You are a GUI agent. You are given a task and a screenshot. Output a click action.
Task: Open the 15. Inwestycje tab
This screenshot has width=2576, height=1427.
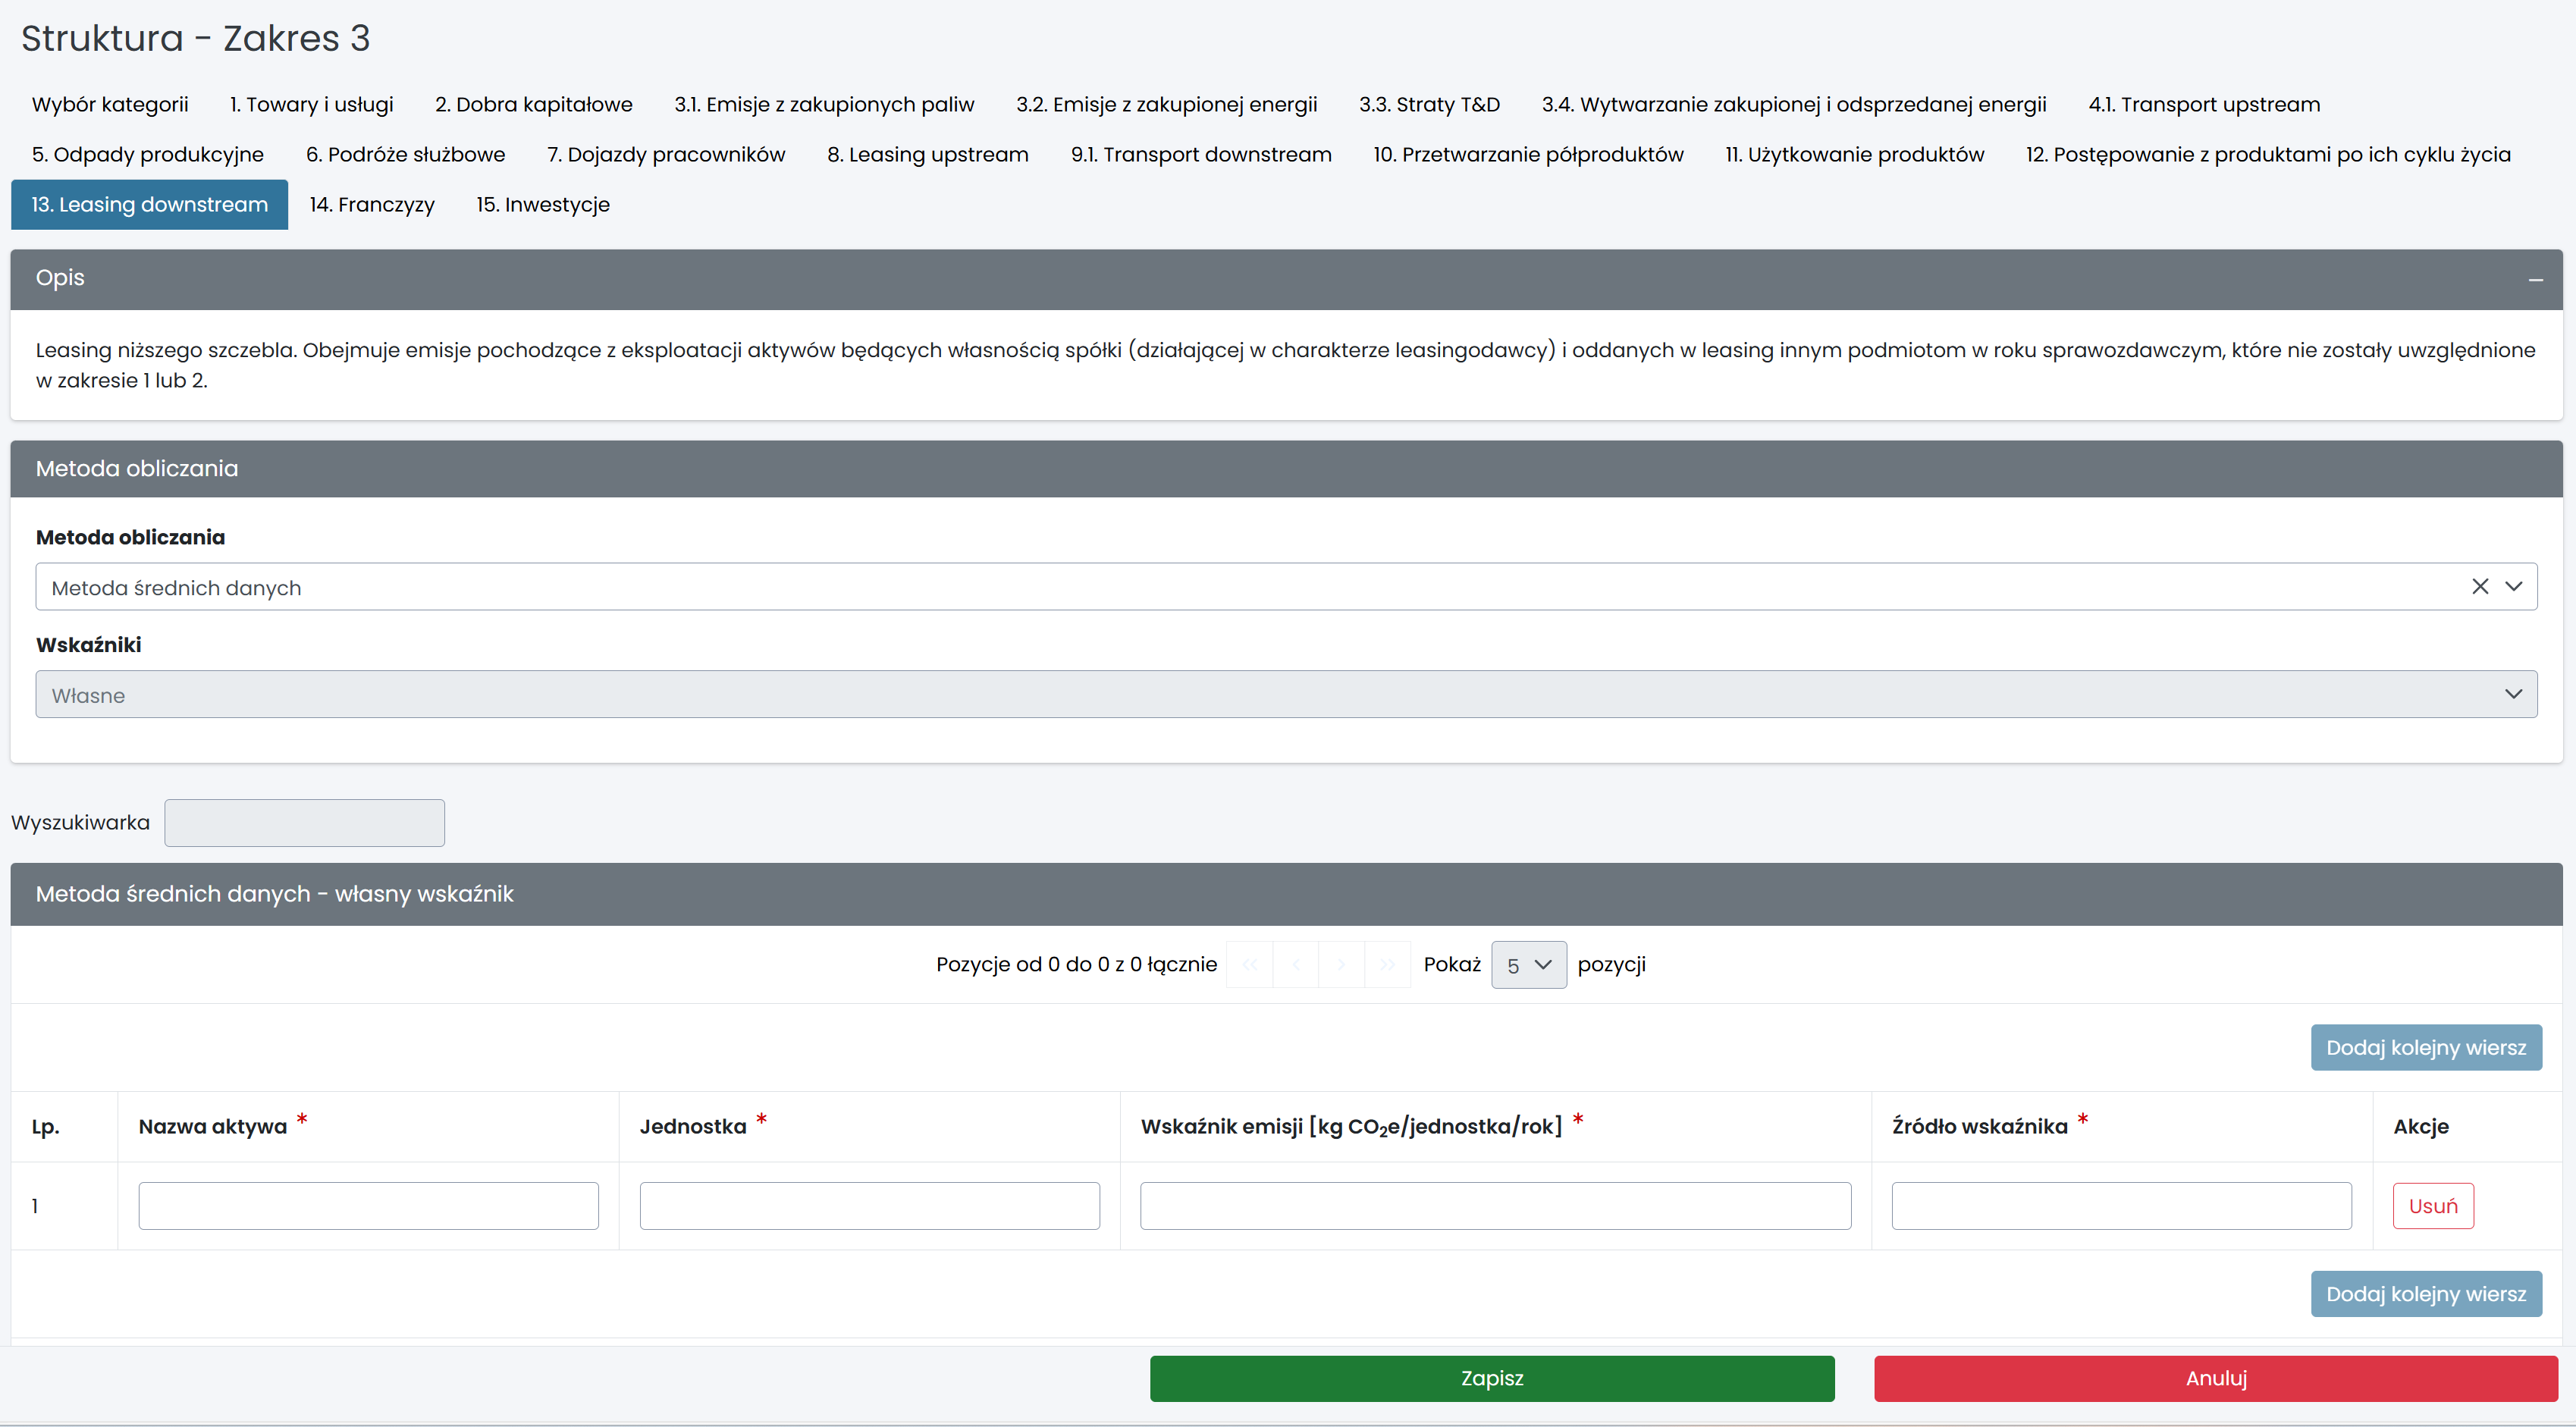(x=543, y=205)
